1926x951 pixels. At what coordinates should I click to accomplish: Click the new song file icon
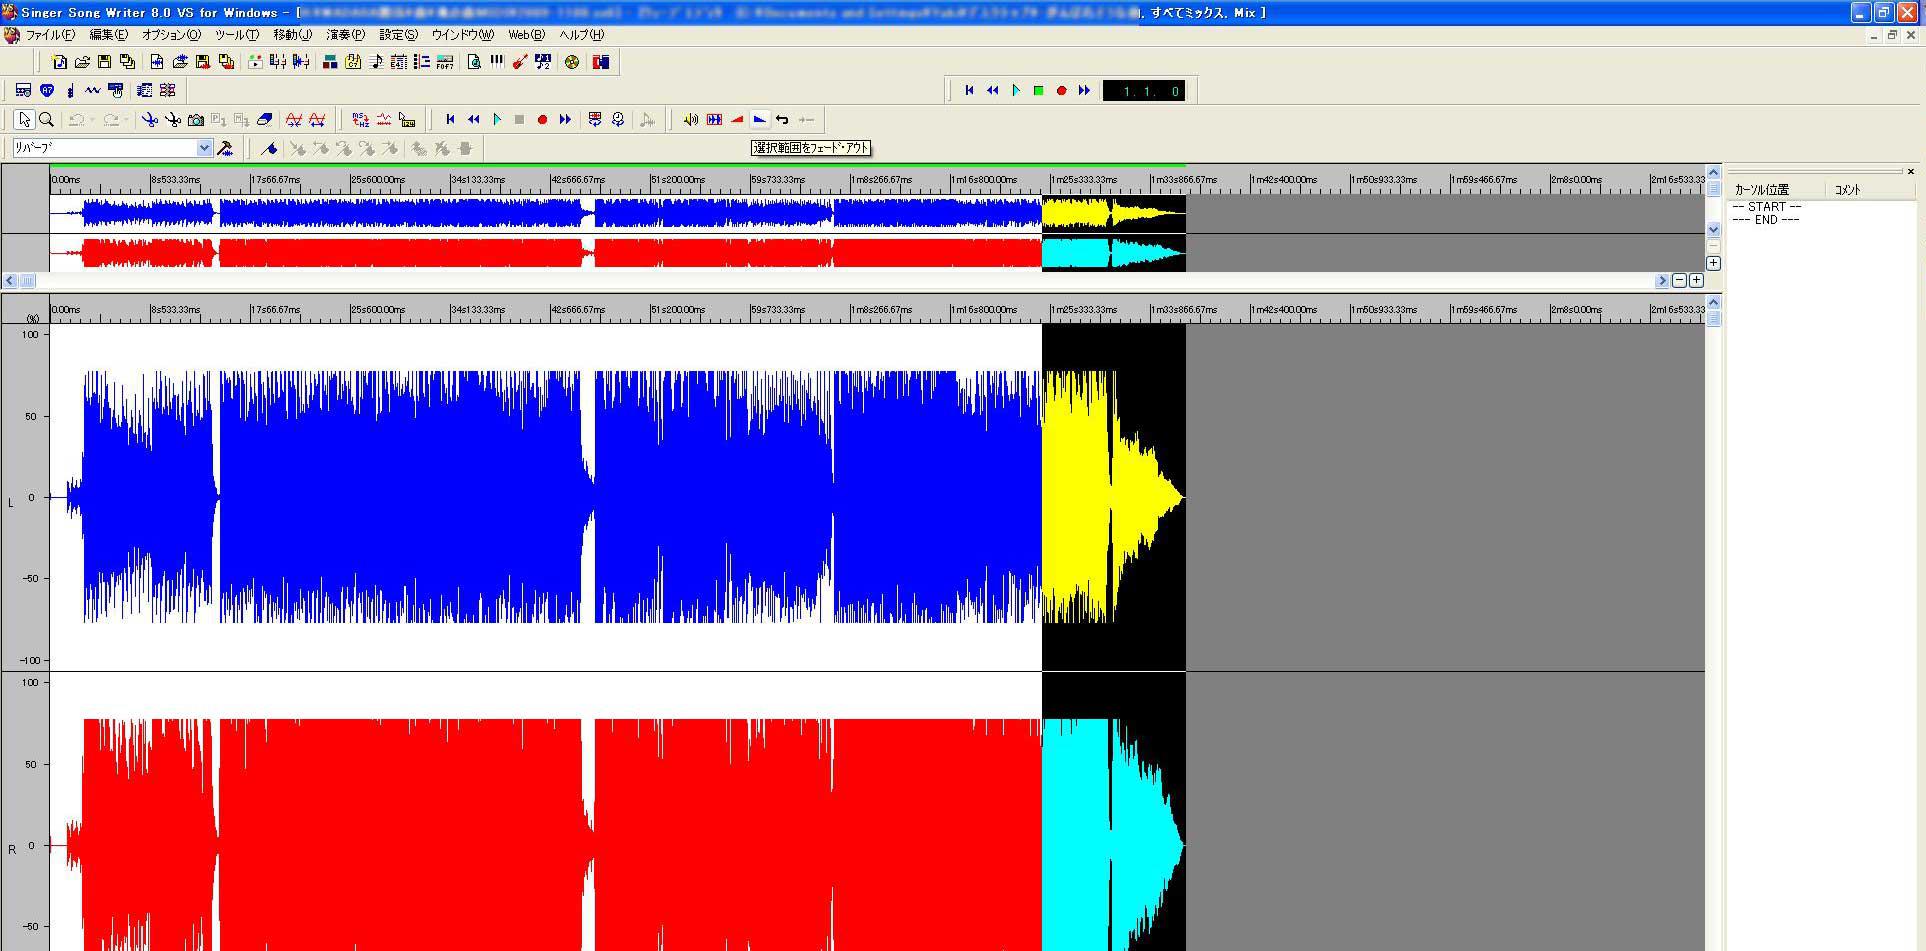59,62
